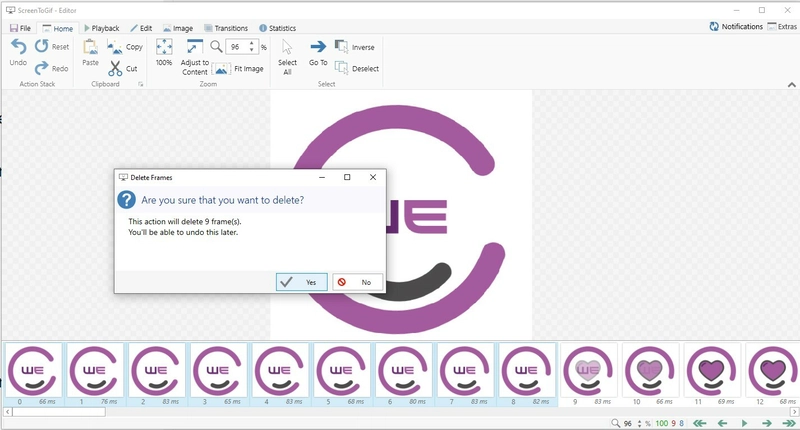Click the Undo arrow icon
800x430 pixels.
pyautogui.click(x=18, y=47)
